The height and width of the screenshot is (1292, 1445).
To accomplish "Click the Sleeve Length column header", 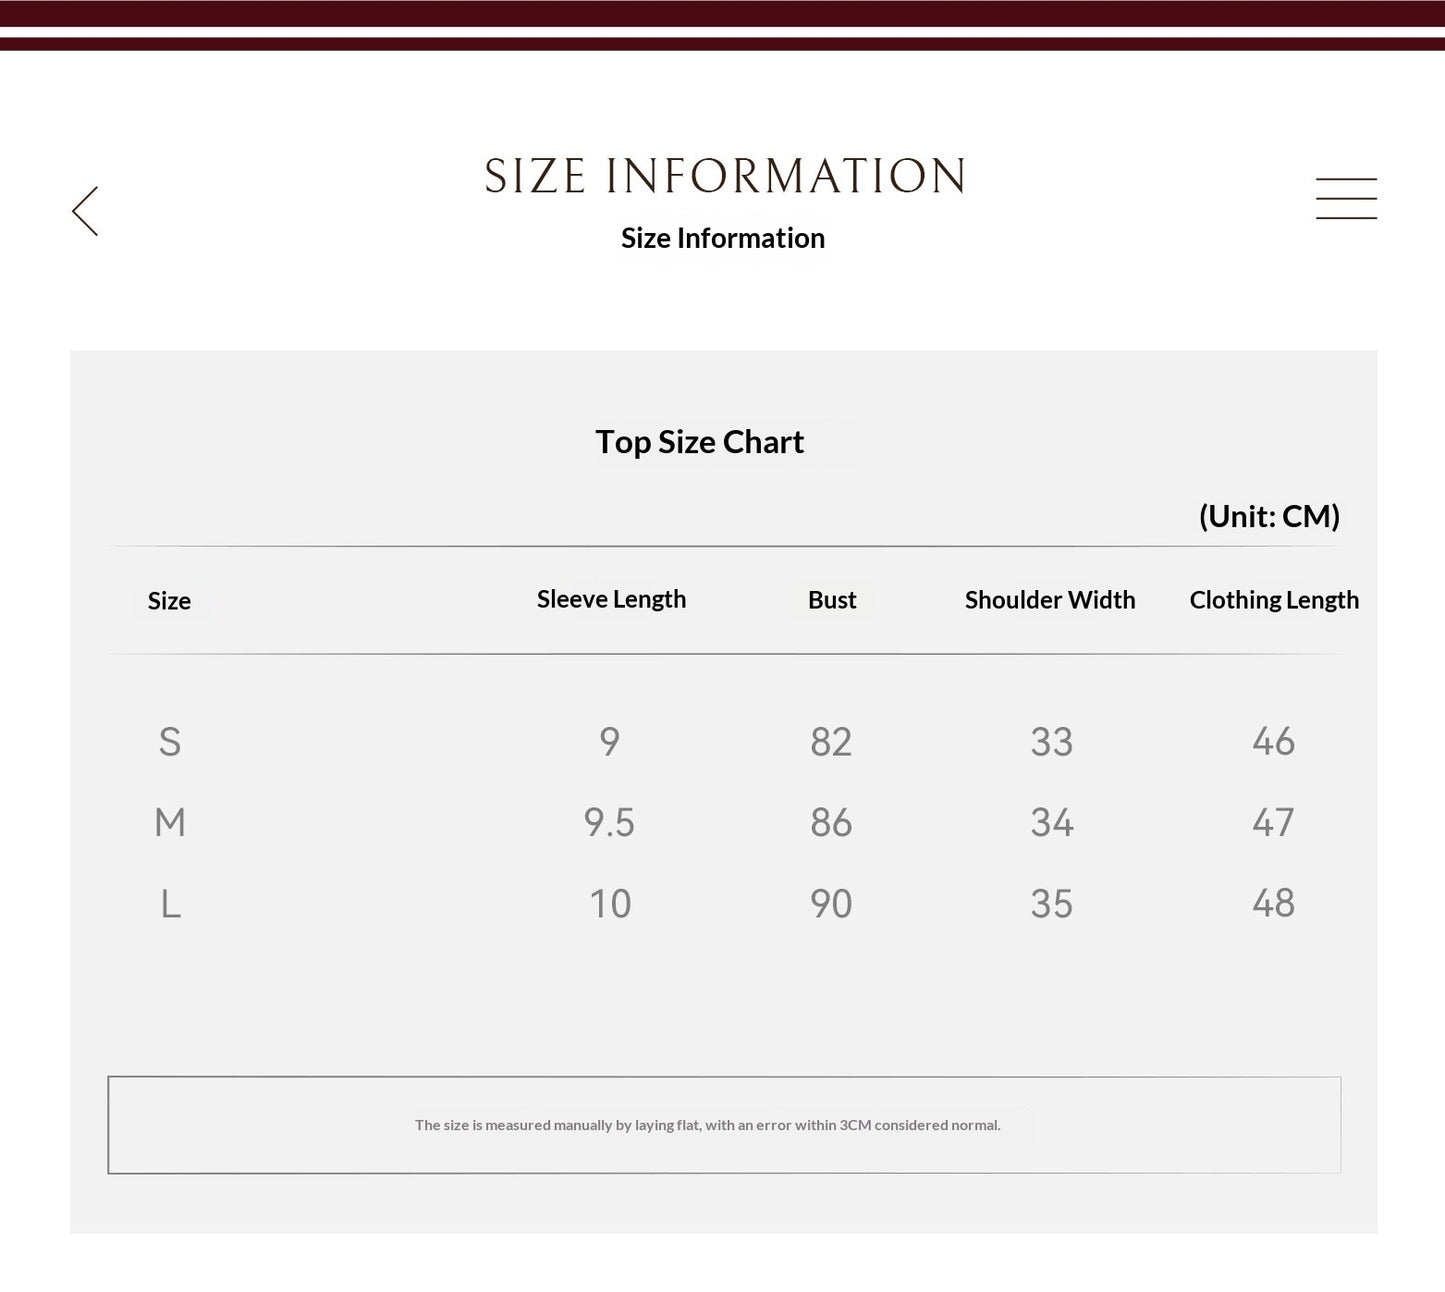I will pyautogui.click(x=611, y=599).
